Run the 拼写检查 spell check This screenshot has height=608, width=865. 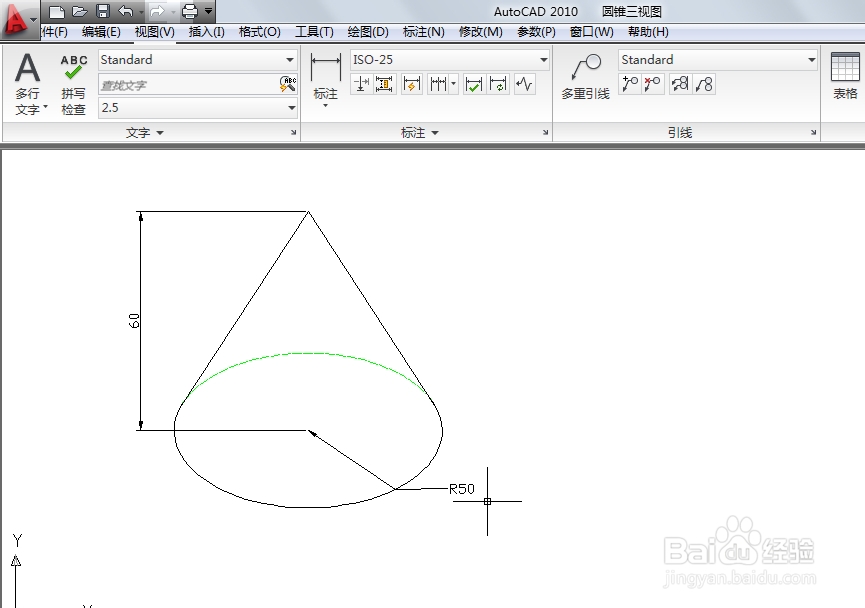click(73, 84)
